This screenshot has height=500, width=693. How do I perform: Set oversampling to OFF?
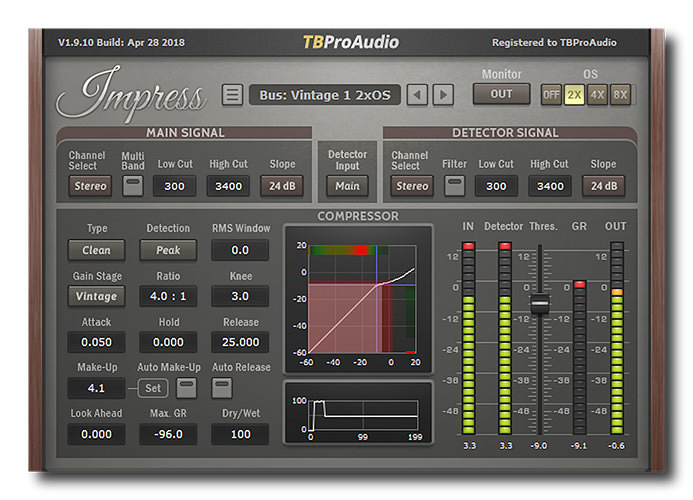[551, 94]
